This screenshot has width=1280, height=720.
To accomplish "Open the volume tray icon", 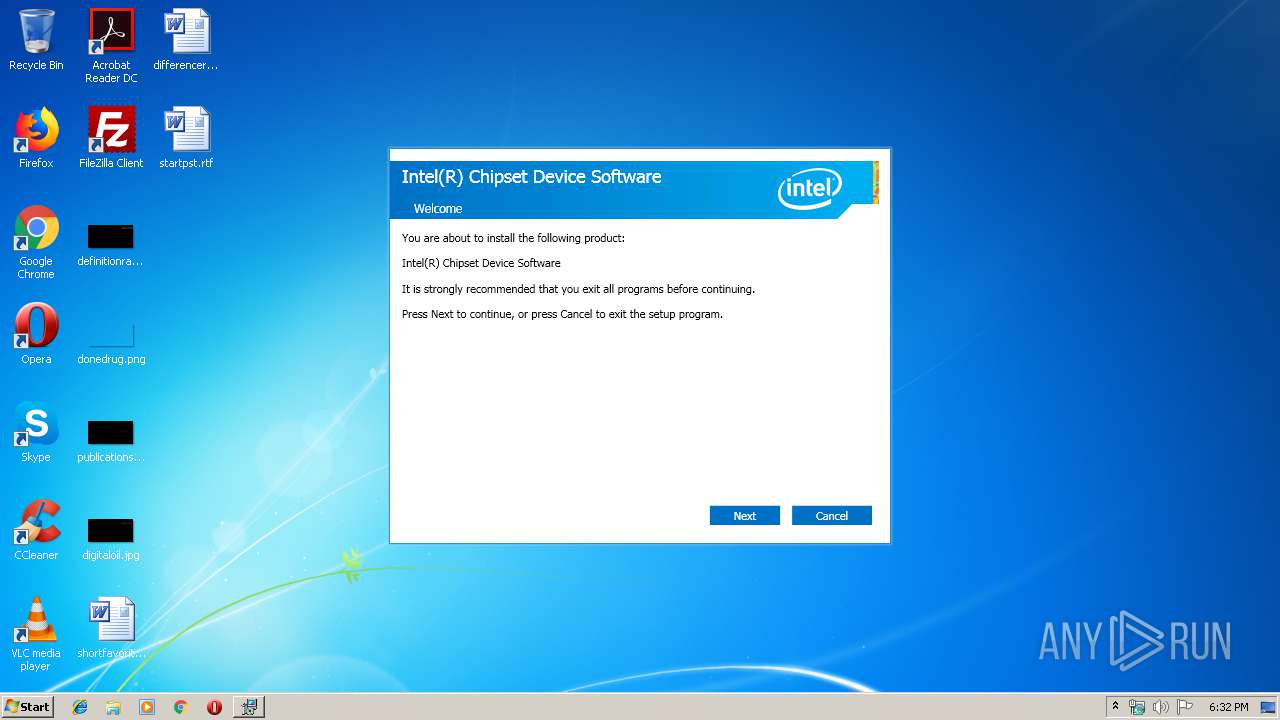I will 1160,707.
